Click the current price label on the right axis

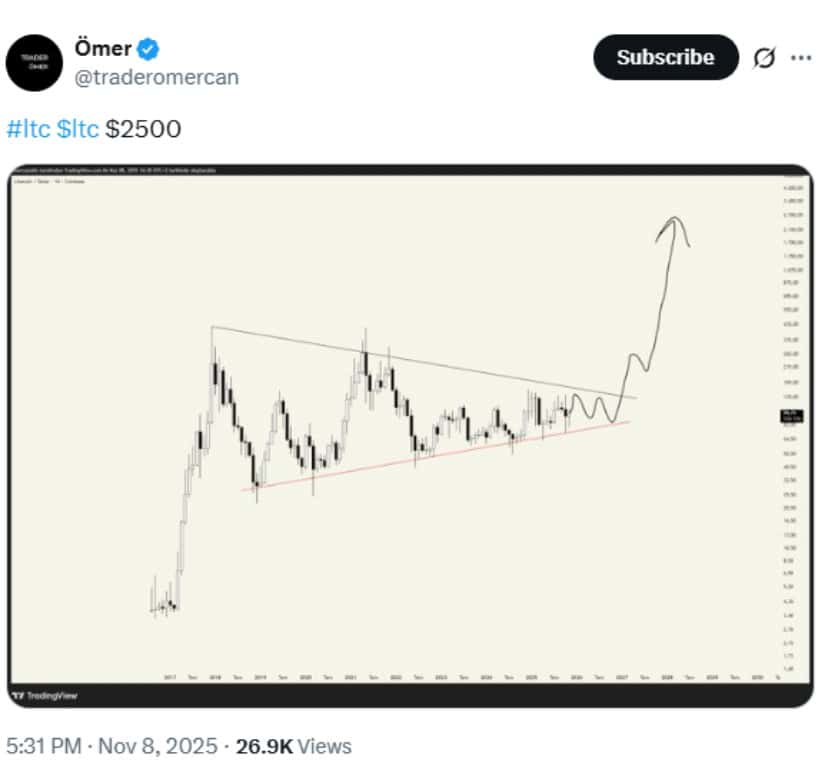pyautogui.click(x=791, y=417)
